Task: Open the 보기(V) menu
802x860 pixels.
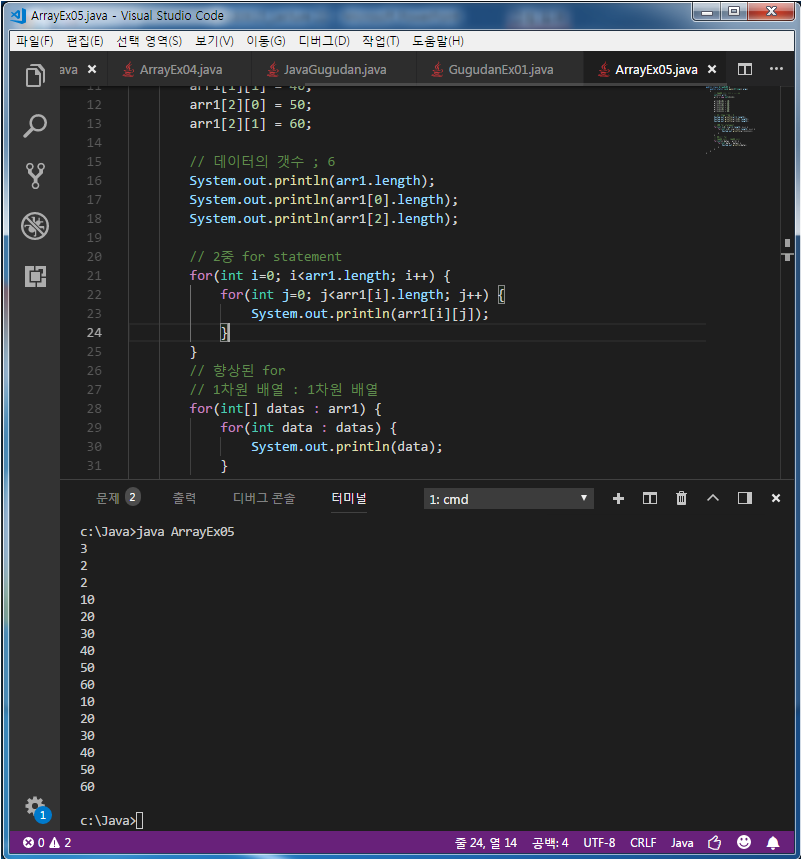Action: 214,41
